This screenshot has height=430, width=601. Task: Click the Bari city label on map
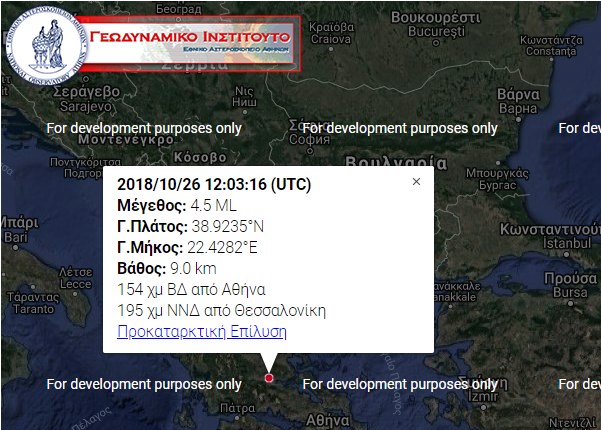tap(16, 237)
